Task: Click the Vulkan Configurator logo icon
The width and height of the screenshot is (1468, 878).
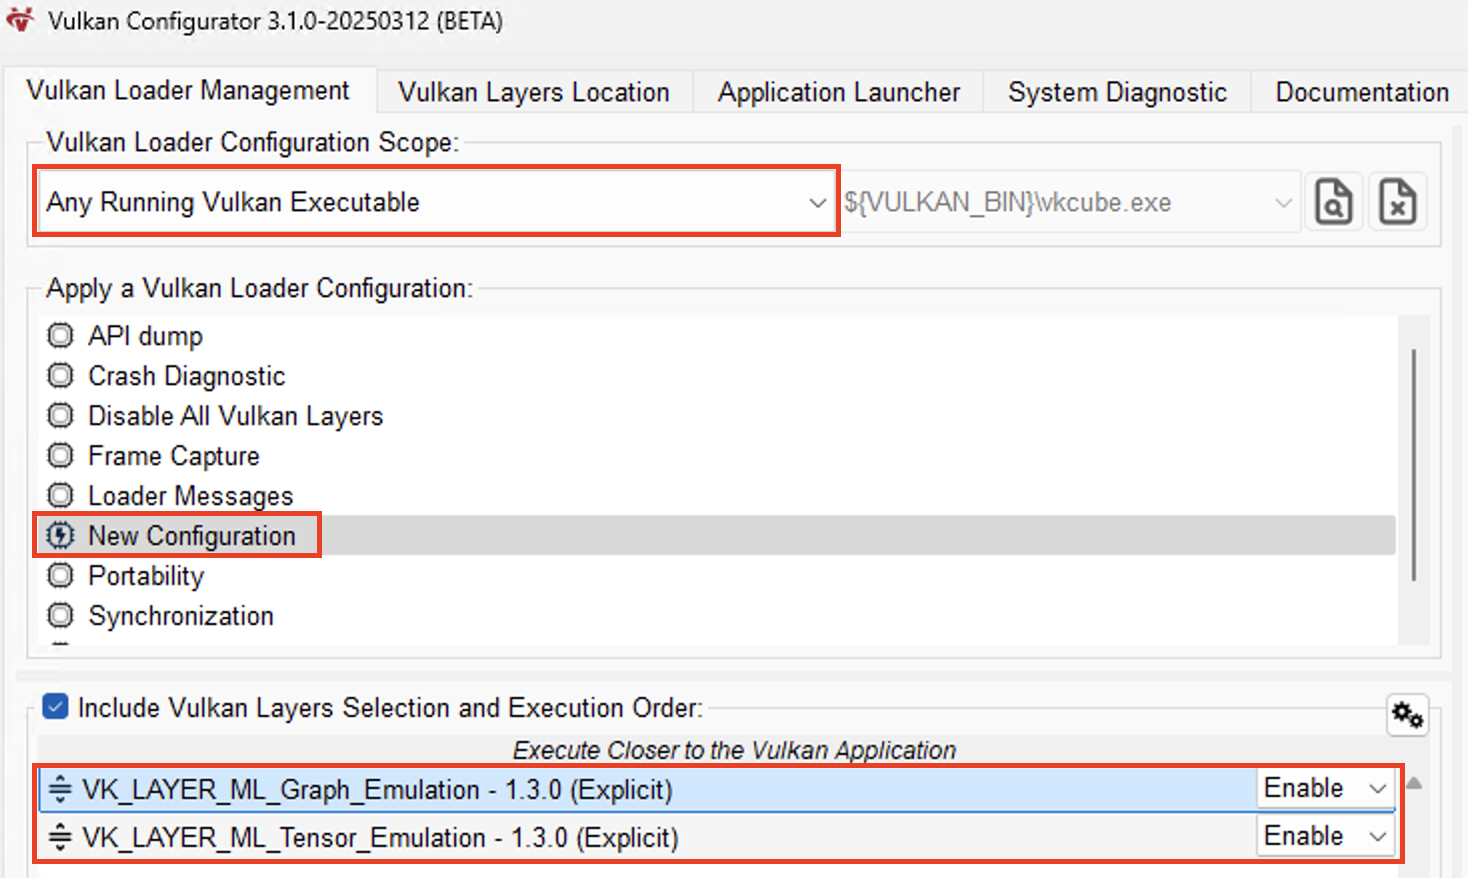Action: (20, 19)
